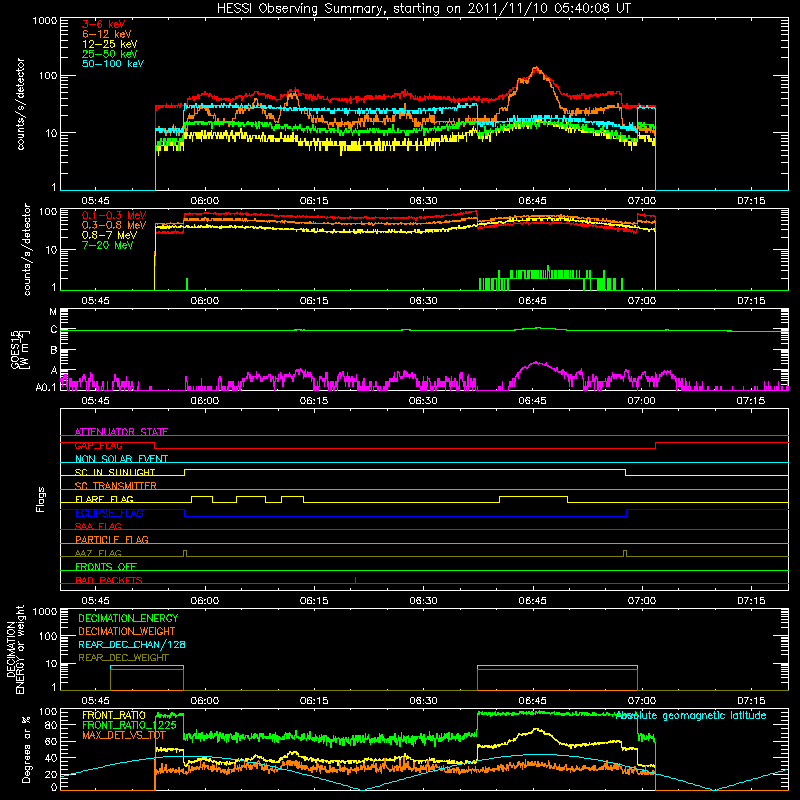Click the '07:15' tick label on top panel
This screenshot has height=800, width=800.
coord(751,201)
